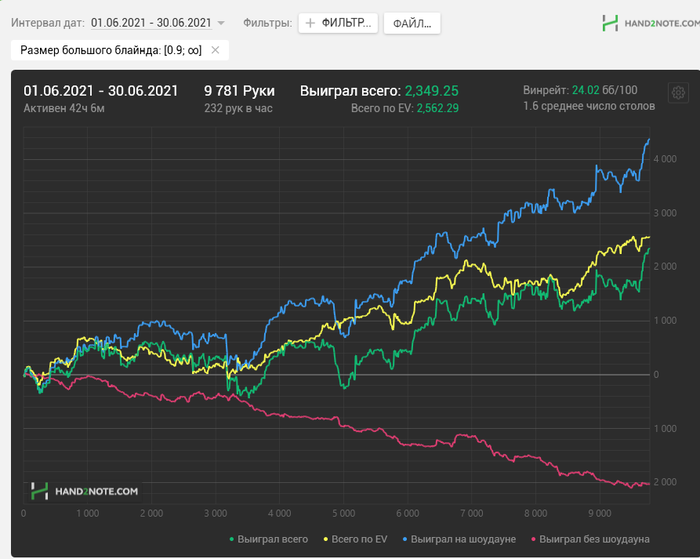This screenshot has height=559, width=700.
Task: Click the 1.6 среднее число столов text
Action: 589,106
